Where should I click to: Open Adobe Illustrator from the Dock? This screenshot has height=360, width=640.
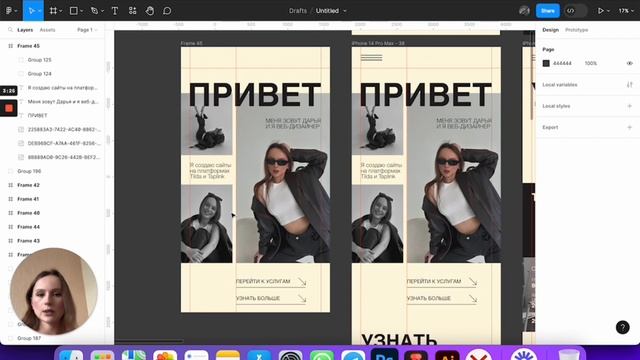[x=447, y=355]
